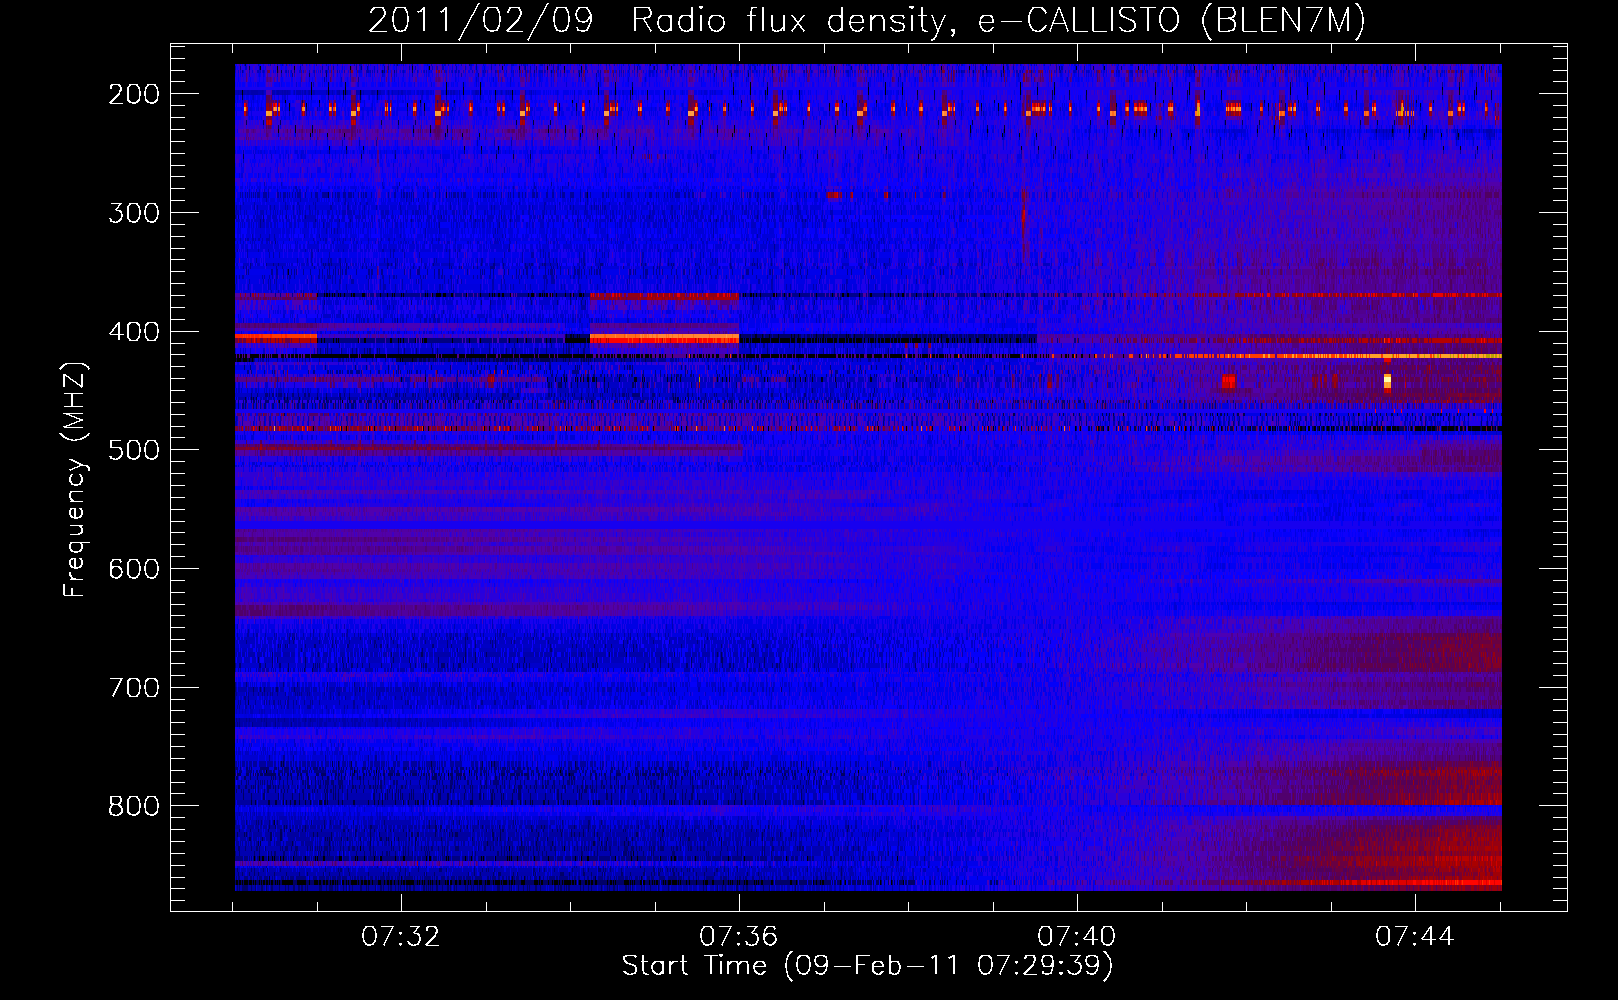The width and height of the screenshot is (1618, 1000).
Task: Click the 600 frequency tick label
Action: click(x=133, y=569)
